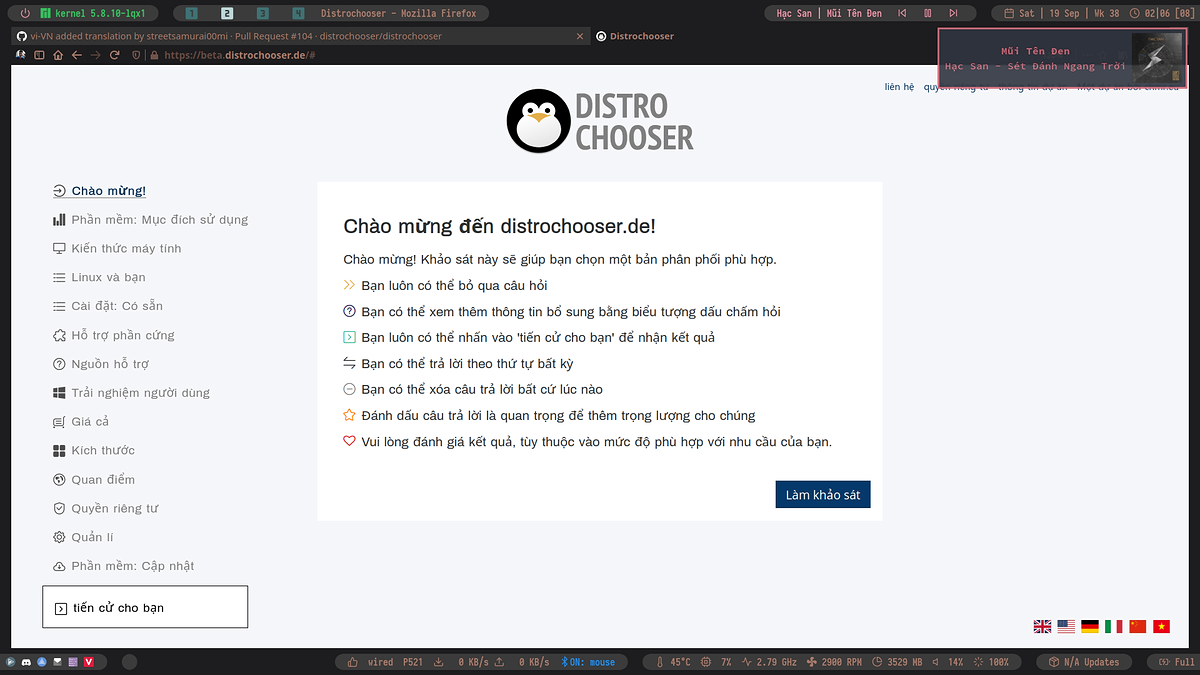Click the 3529 MB memory indicator
Viewport: 1200px width, 675px height.
896,662
